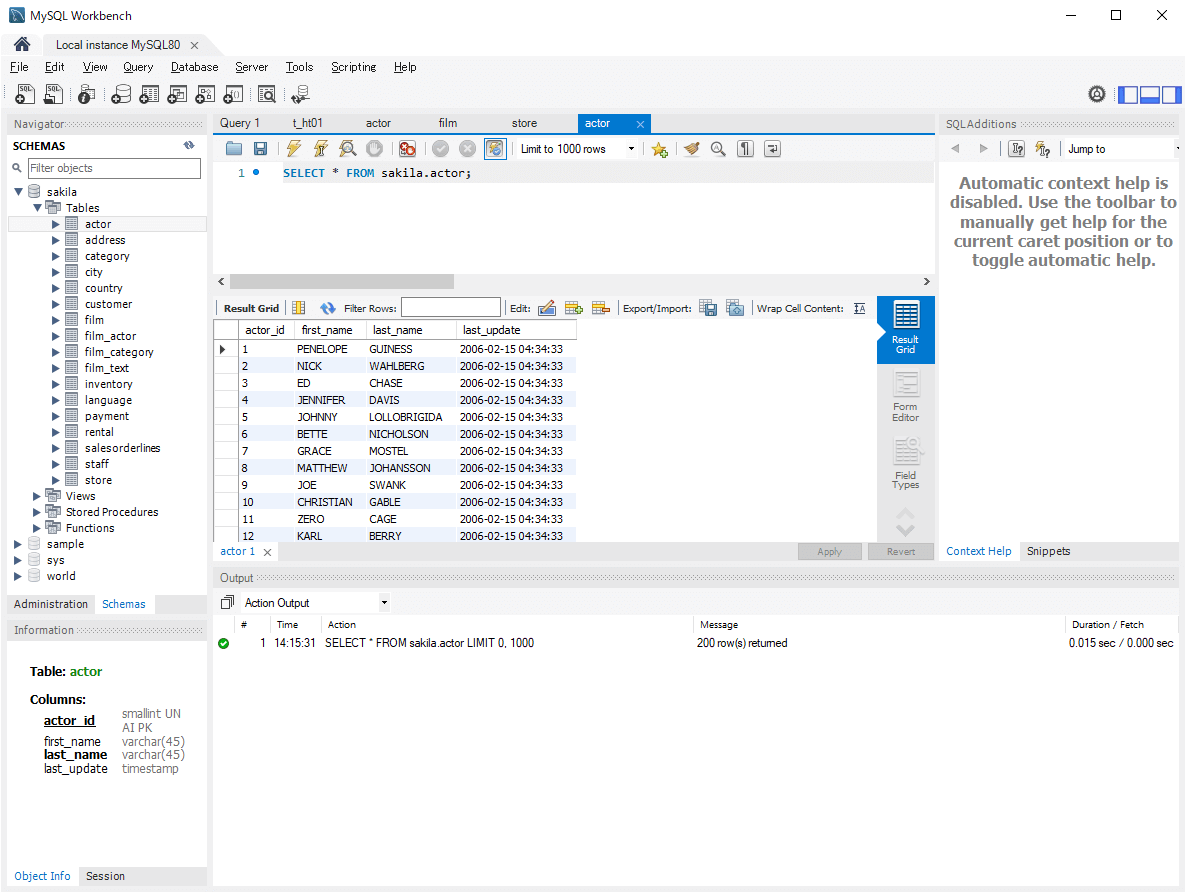Show the Form Editor view
This screenshot has width=1186, height=893.
tap(905, 397)
